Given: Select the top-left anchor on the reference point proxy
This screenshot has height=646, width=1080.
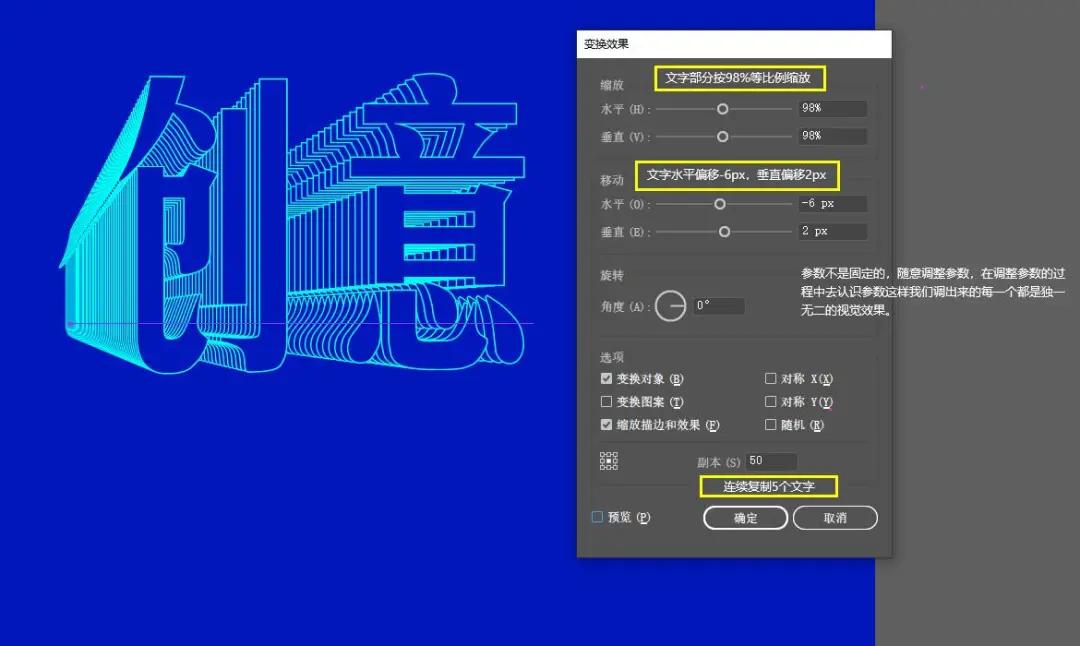Looking at the screenshot, I should (x=602, y=454).
